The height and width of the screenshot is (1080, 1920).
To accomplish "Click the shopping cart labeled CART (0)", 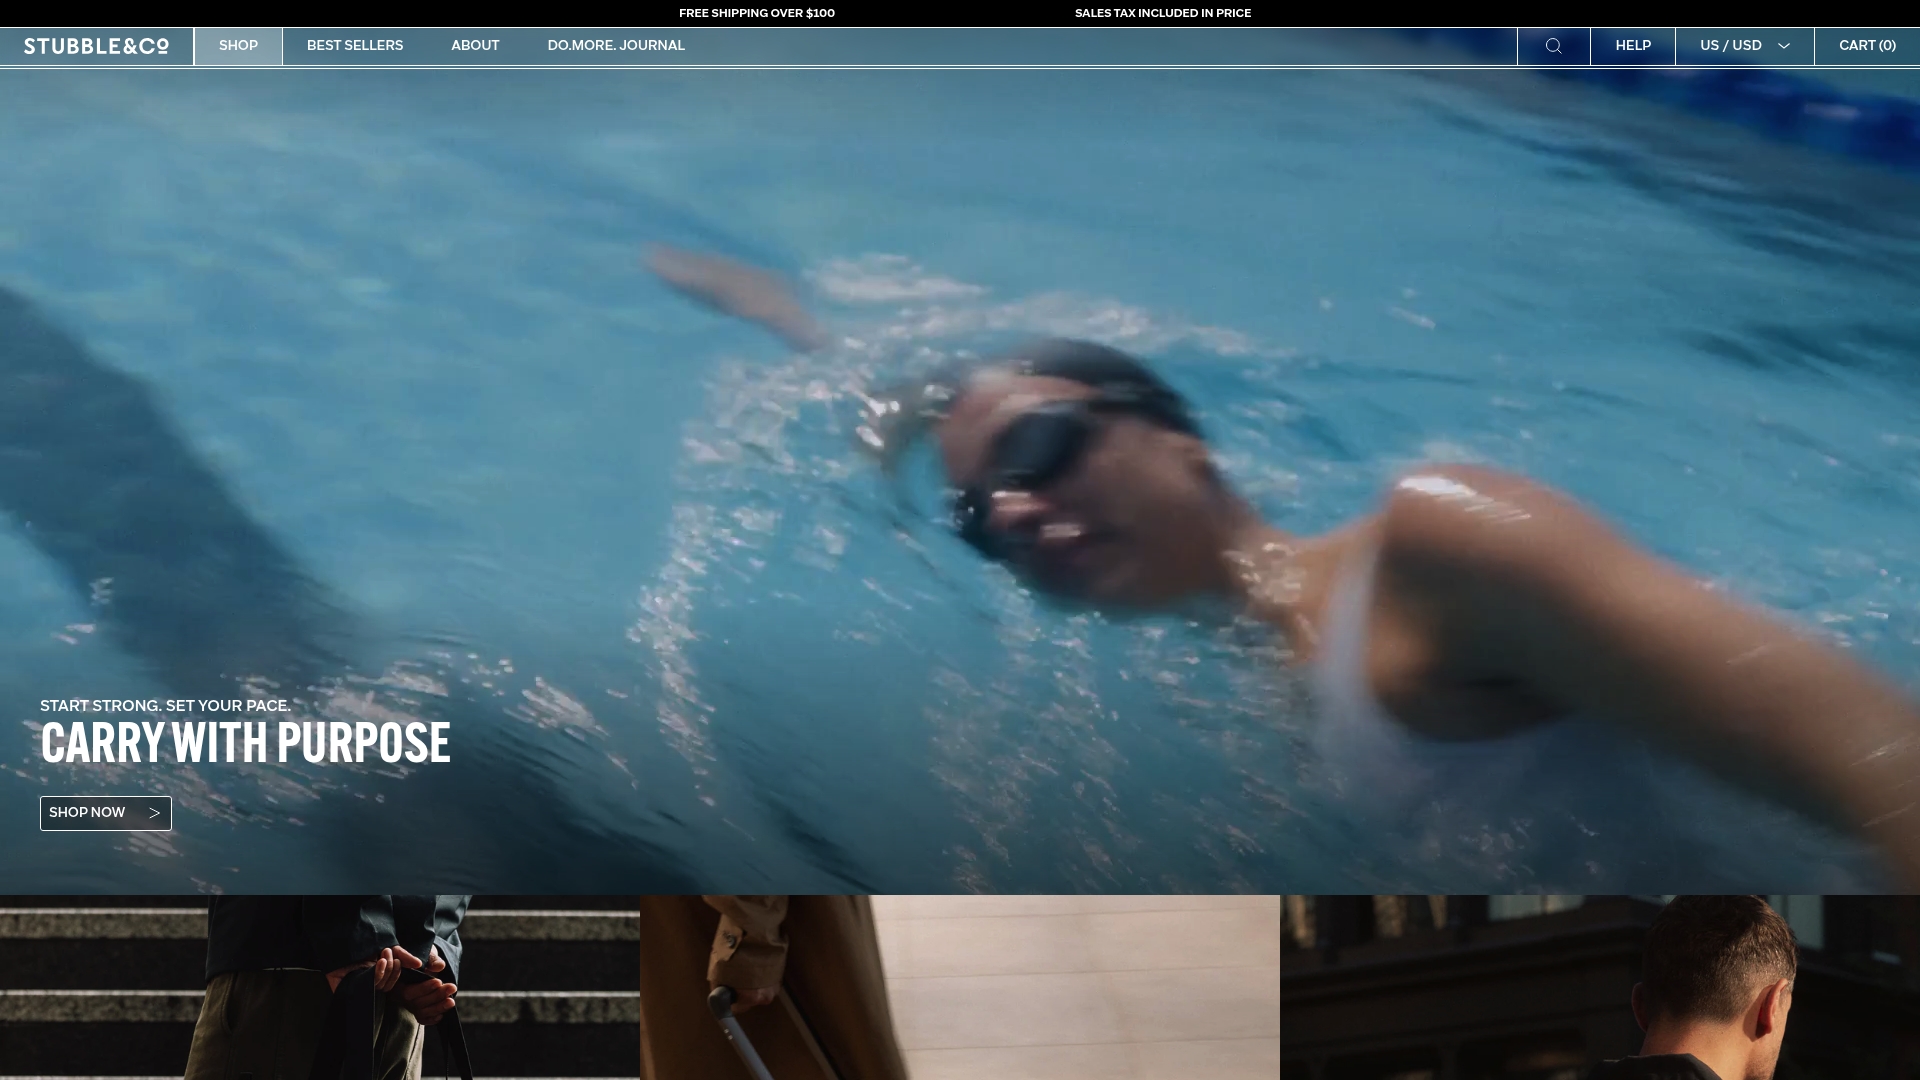I will pos(1866,45).
